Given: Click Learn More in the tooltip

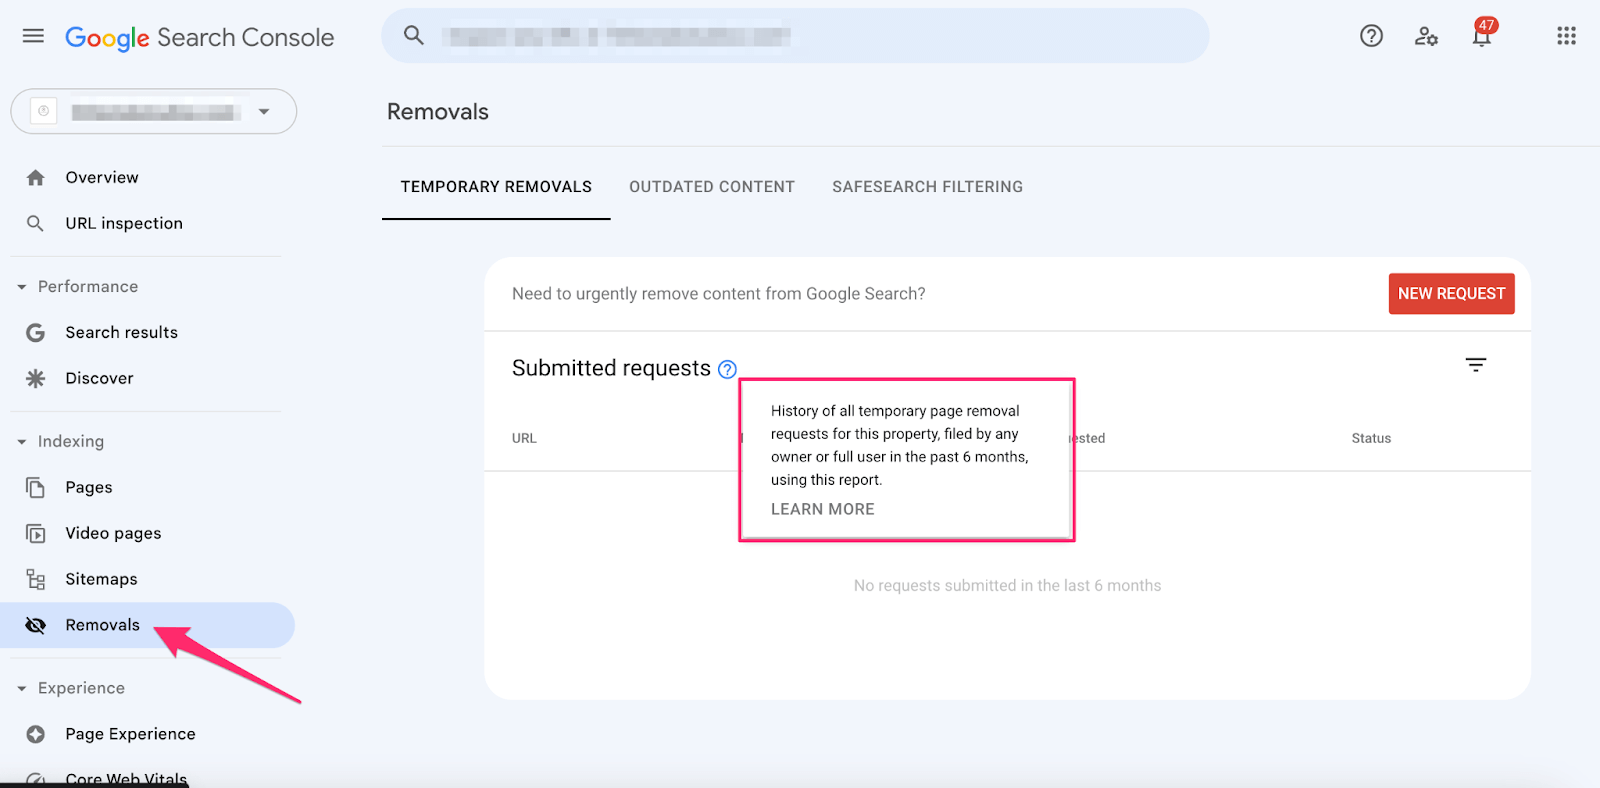Looking at the screenshot, I should pyautogui.click(x=822, y=509).
